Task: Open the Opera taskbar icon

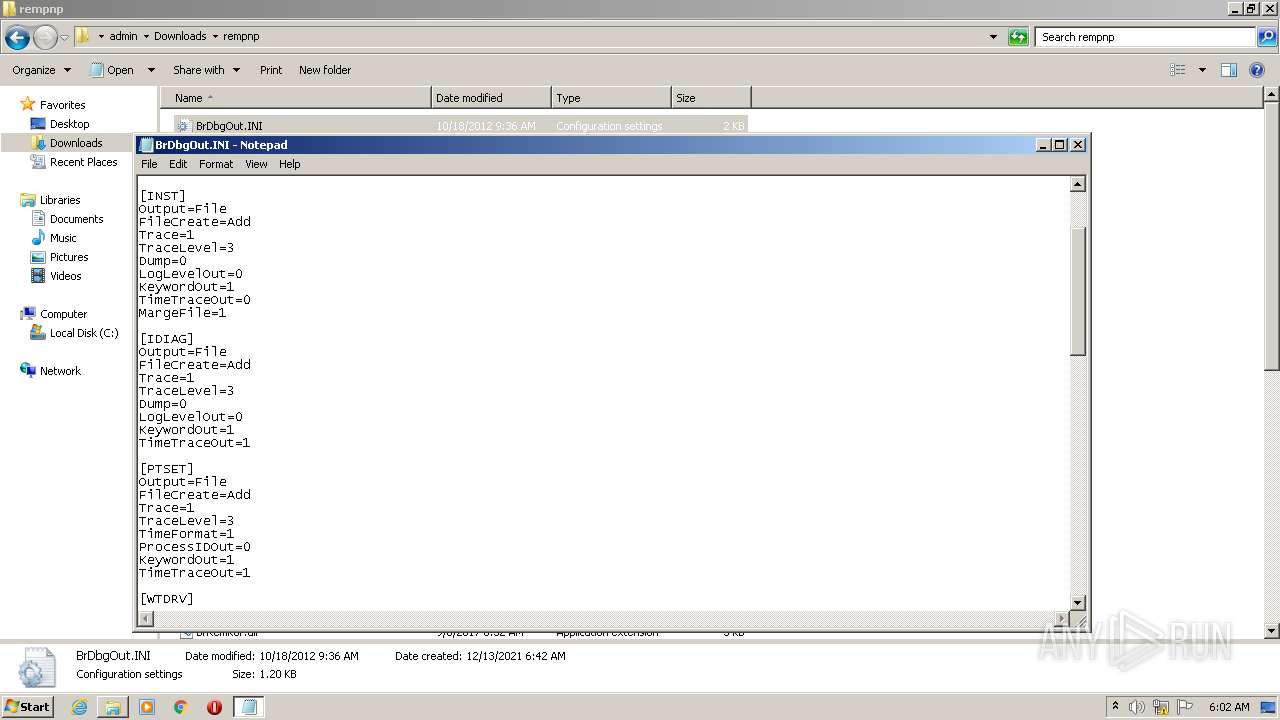Action: (x=214, y=707)
